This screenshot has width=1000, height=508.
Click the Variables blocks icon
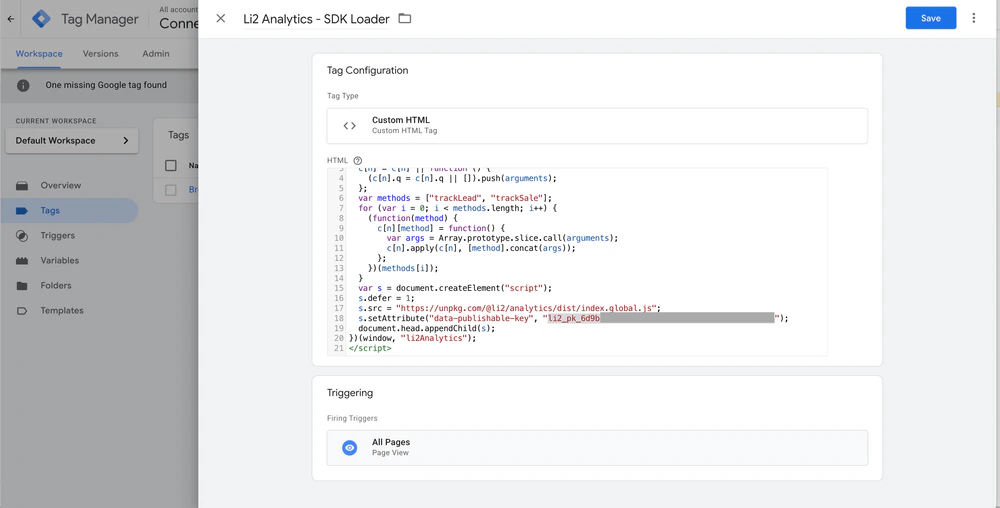tap(22, 261)
